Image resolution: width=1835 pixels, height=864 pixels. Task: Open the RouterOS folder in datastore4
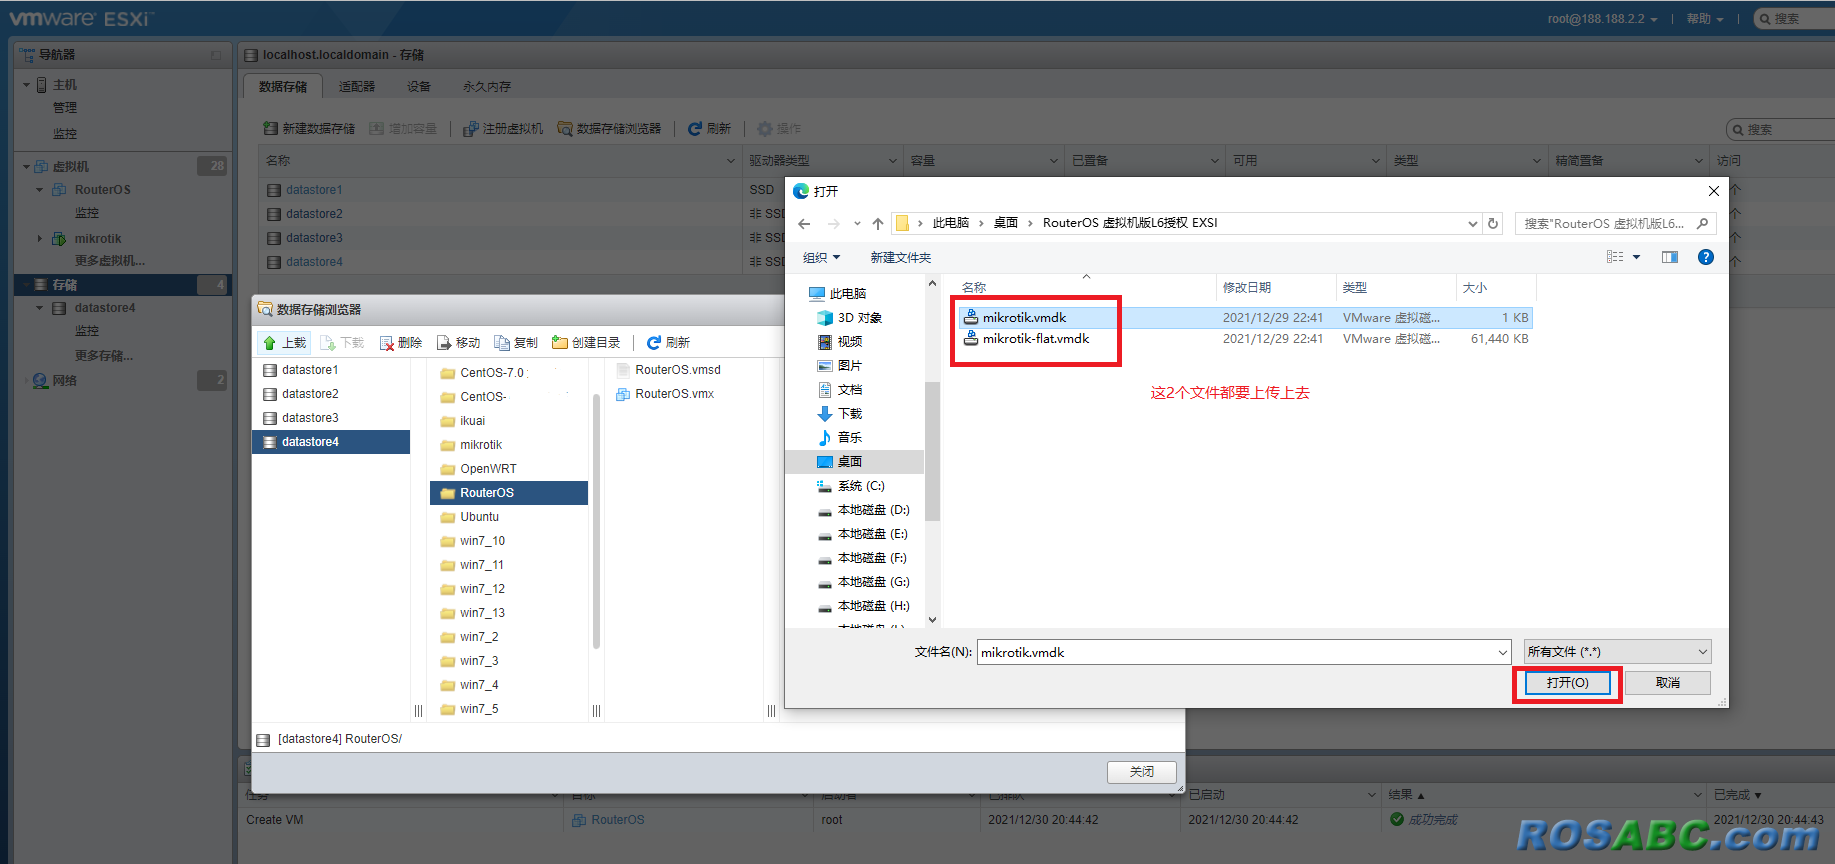(509, 493)
